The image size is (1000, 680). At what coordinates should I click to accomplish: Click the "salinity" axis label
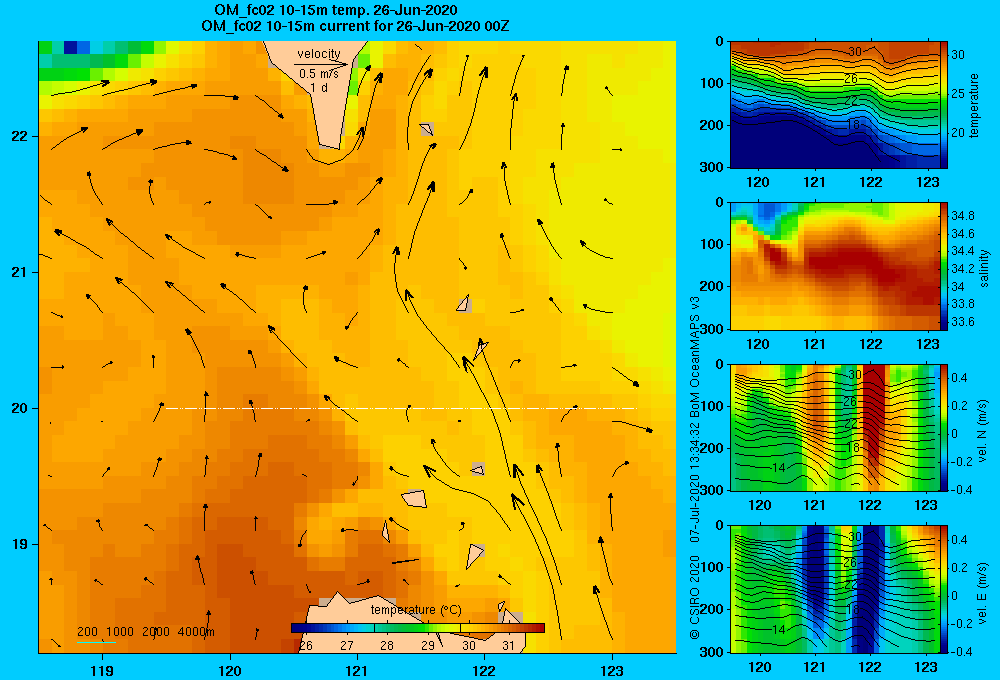[983, 268]
